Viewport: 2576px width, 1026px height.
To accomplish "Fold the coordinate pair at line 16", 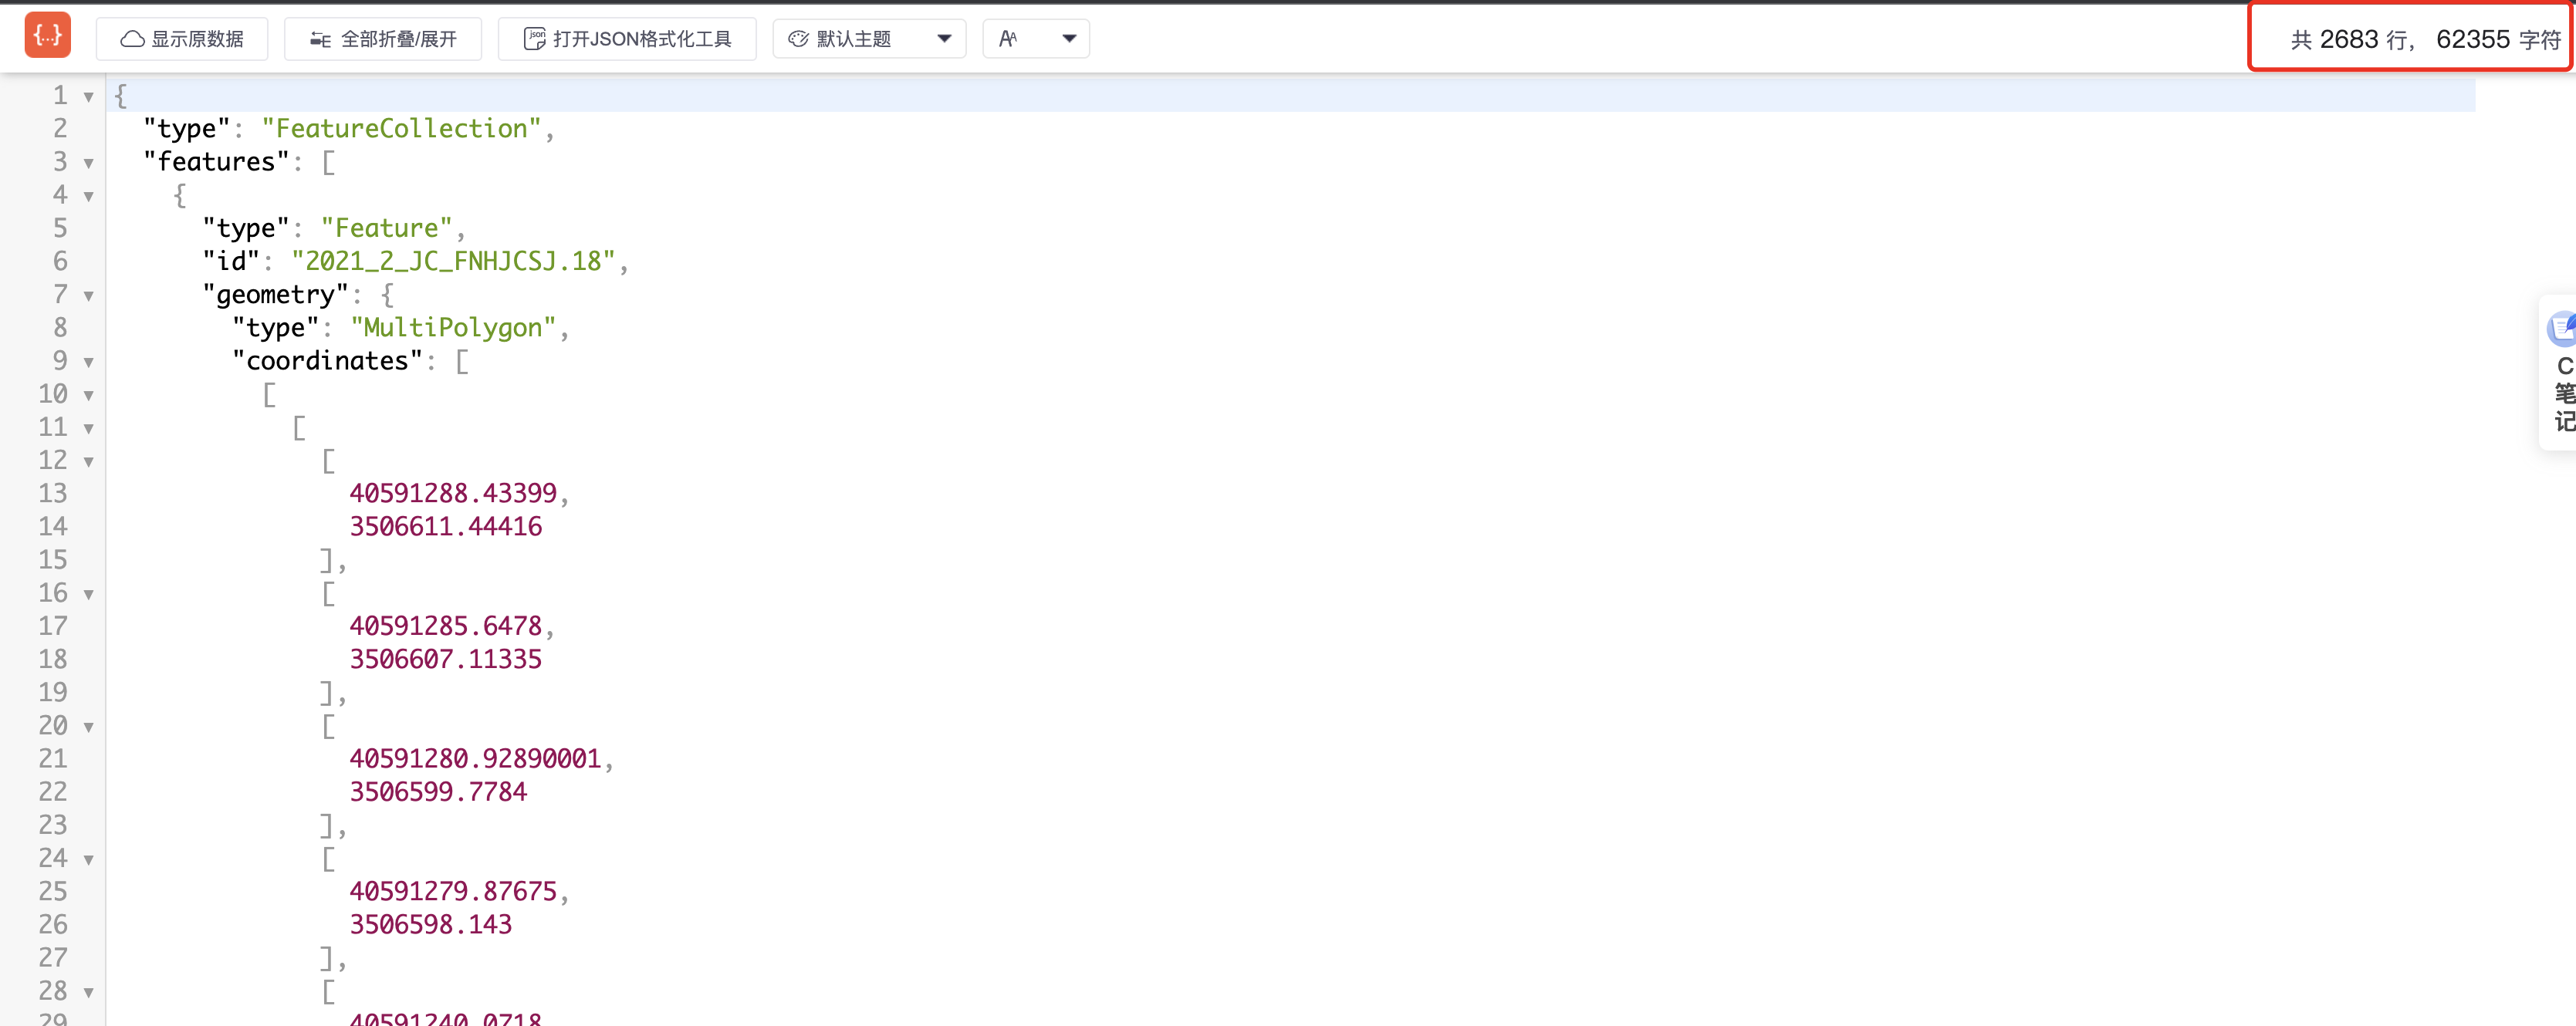I will pos(89,595).
